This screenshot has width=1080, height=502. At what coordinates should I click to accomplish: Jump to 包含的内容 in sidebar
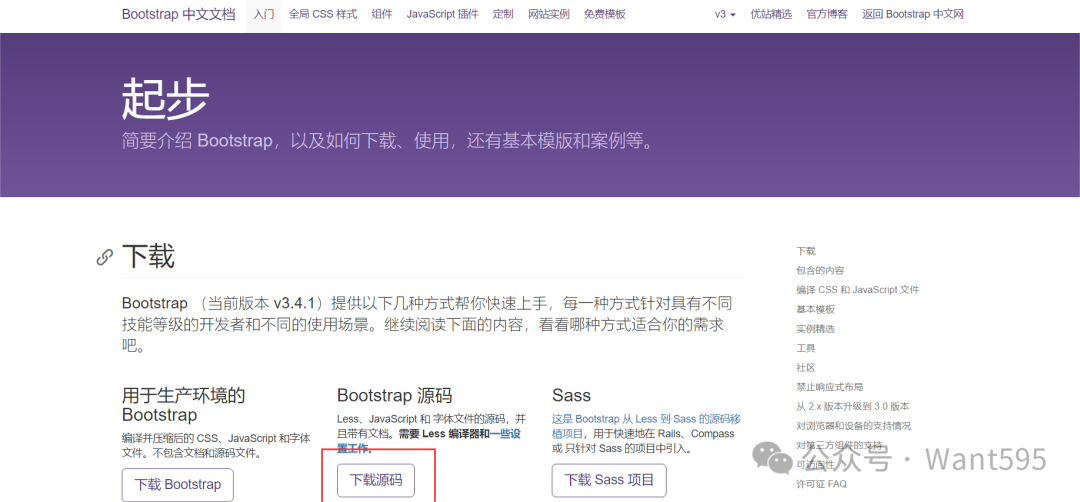click(x=820, y=271)
